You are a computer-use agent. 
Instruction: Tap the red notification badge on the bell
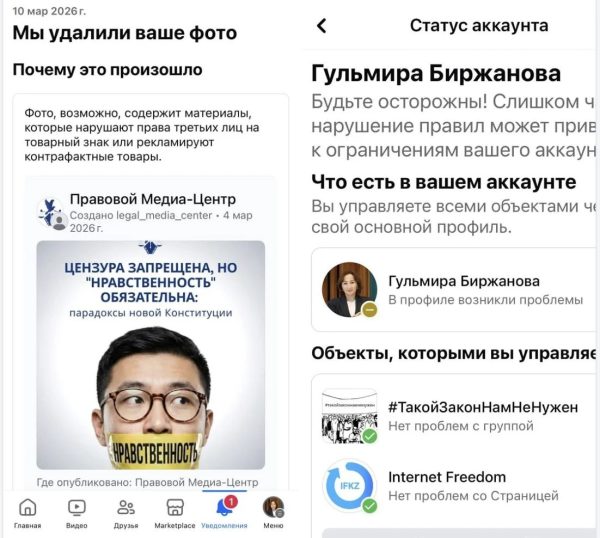click(x=231, y=501)
